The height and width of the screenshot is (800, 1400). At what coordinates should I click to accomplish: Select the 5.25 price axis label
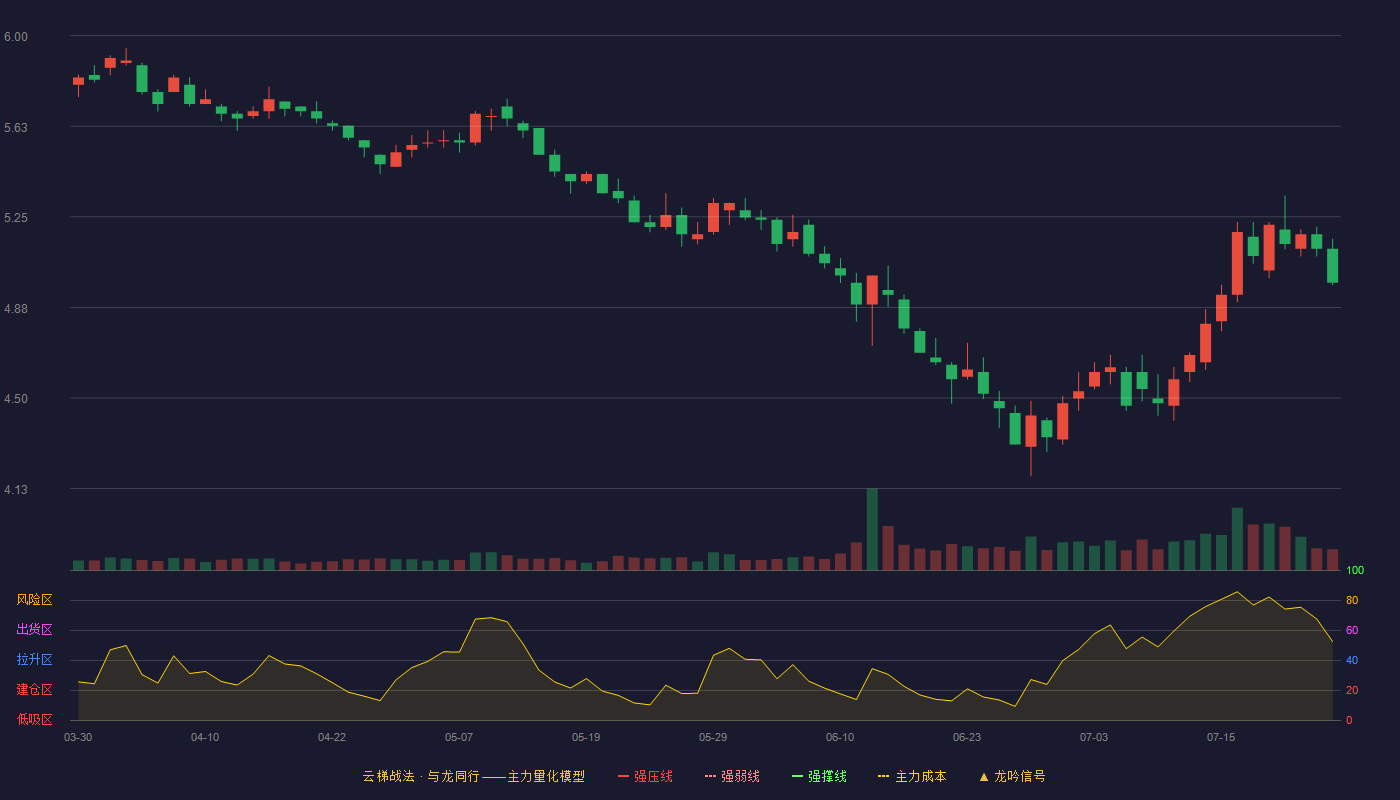pos(16,218)
